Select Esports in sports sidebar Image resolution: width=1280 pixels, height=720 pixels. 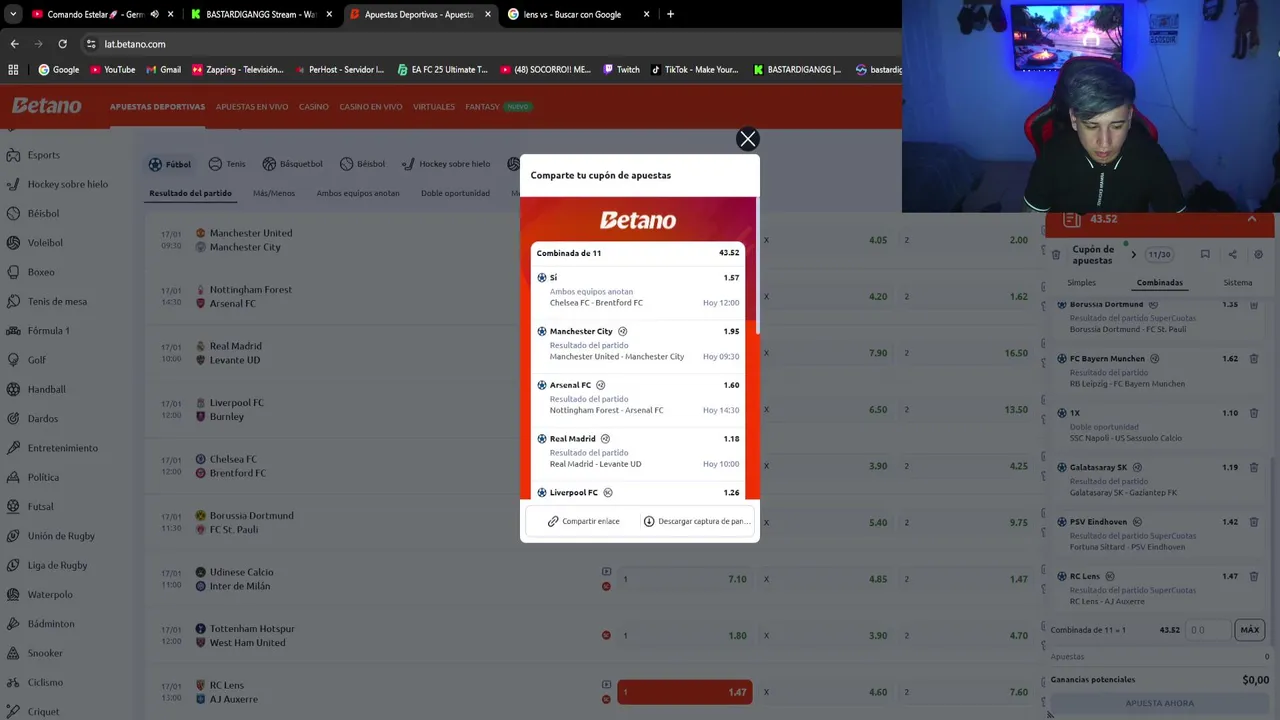[44, 155]
